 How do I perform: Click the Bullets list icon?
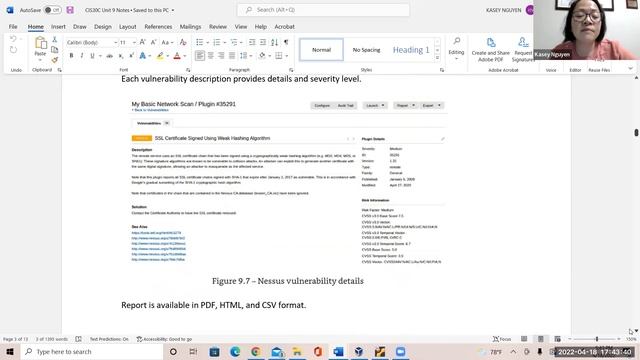tap(200, 42)
